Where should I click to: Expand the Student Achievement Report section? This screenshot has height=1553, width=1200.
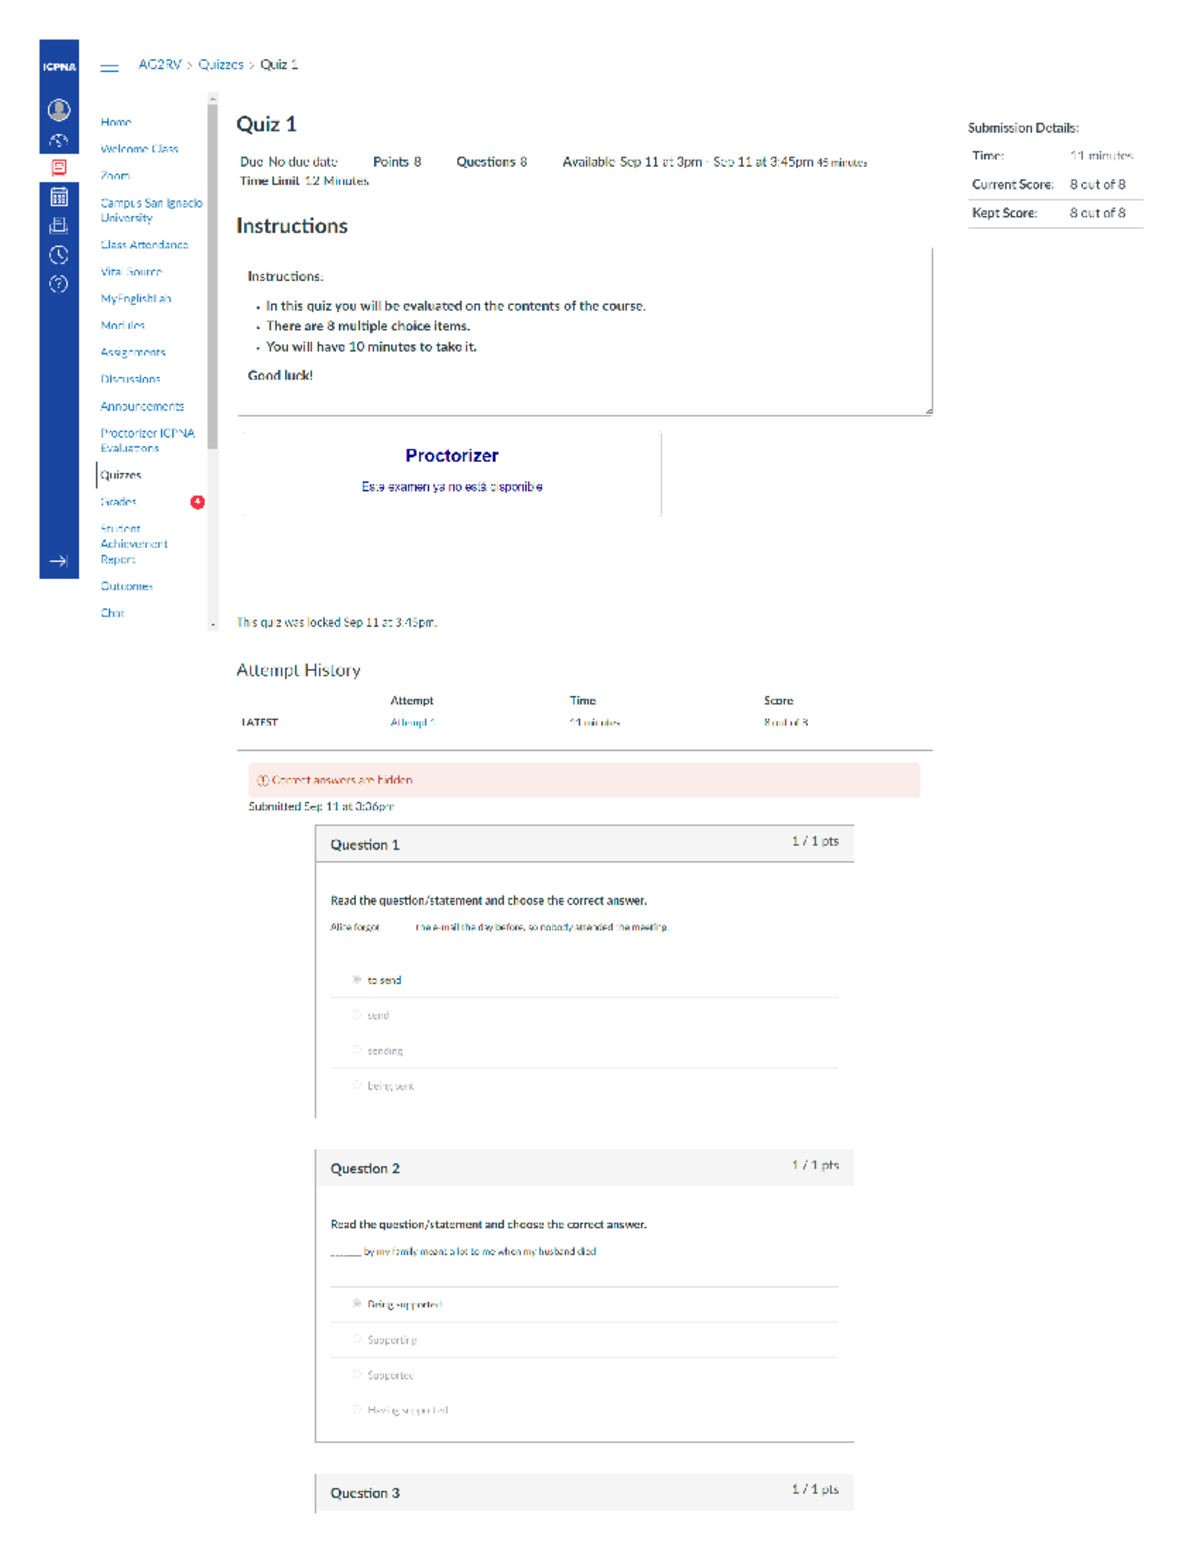(134, 543)
